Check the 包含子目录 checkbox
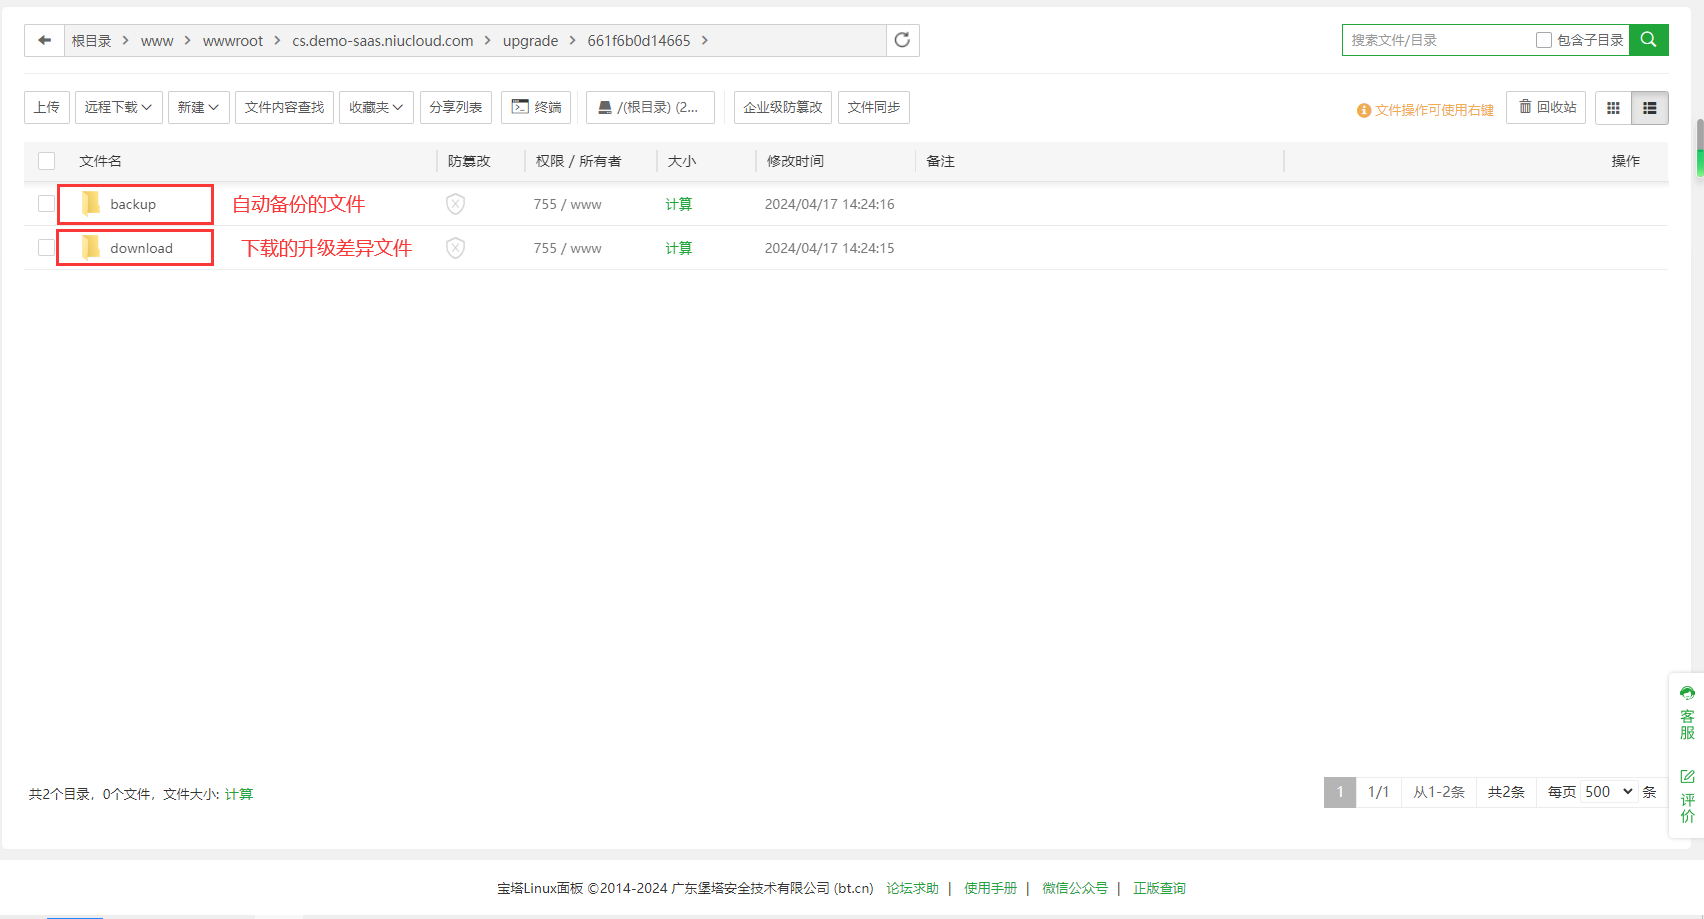1704x919 pixels. coord(1544,40)
